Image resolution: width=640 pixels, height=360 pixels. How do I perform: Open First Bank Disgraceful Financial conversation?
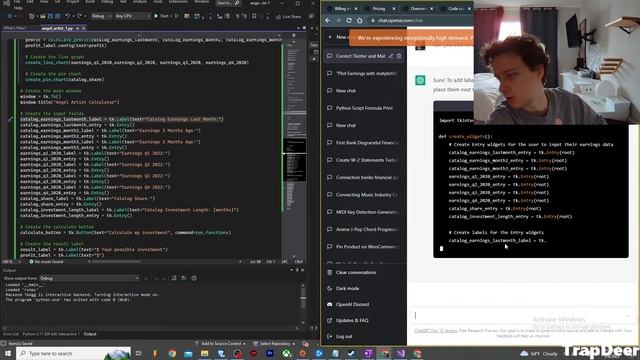(x=364, y=143)
